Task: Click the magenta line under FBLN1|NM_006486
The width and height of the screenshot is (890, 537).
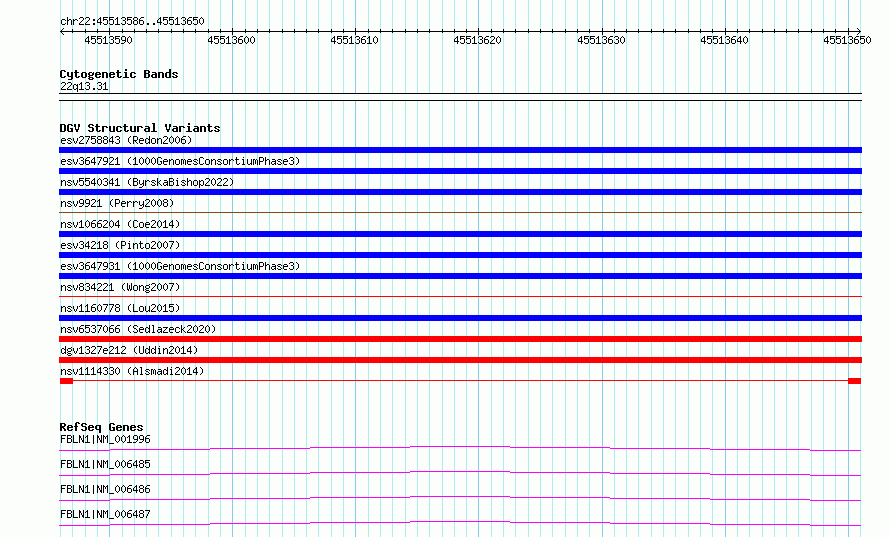Action: [460, 498]
